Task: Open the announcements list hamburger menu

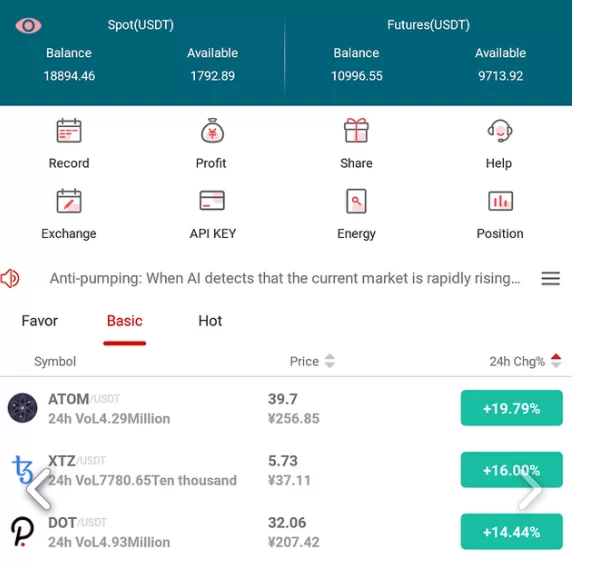Action: pyautogui.click(x=550, y=278)
